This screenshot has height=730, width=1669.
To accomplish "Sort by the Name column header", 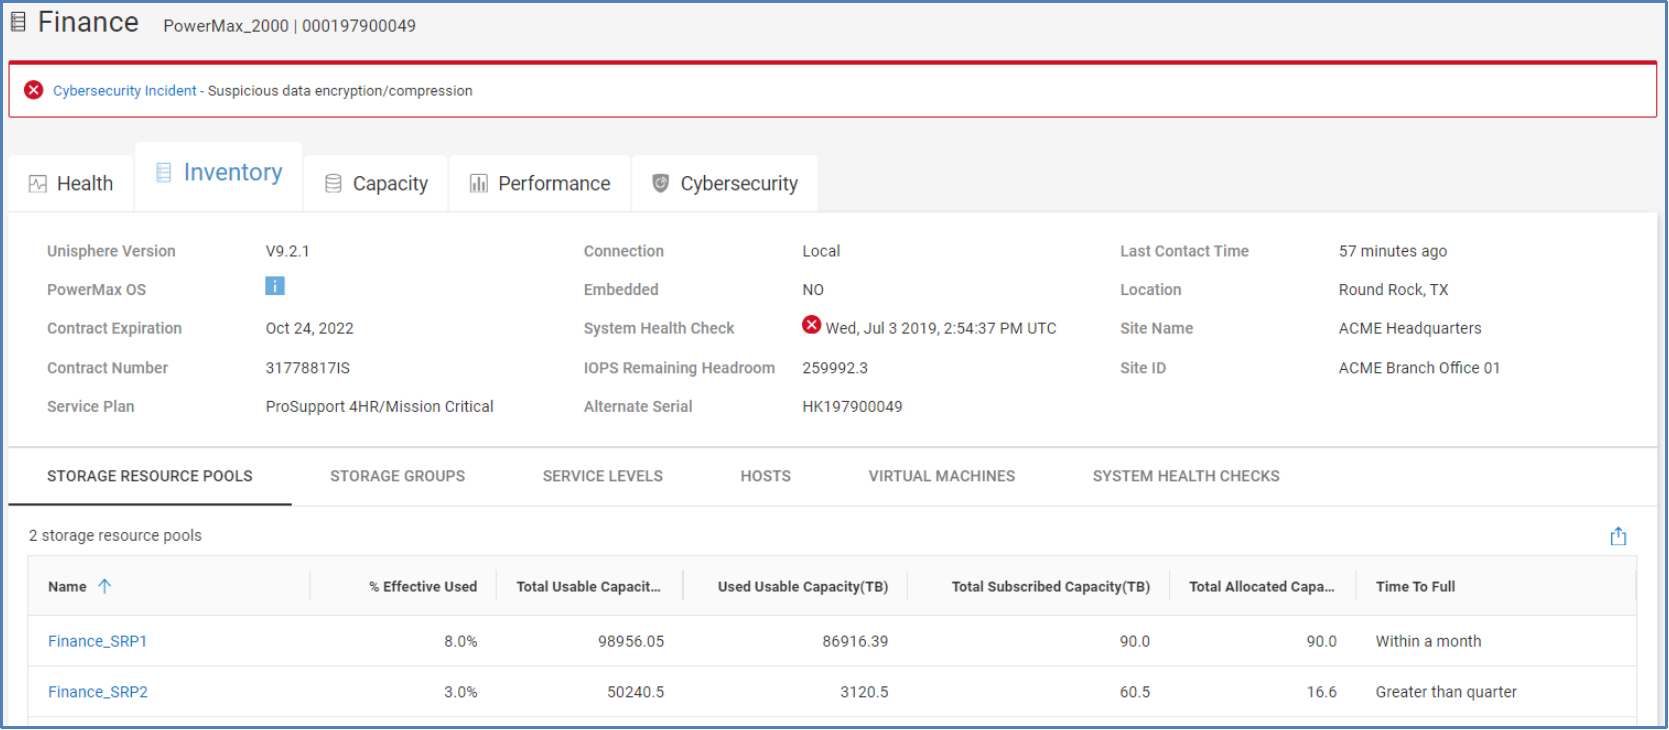I will pos(67,587).
